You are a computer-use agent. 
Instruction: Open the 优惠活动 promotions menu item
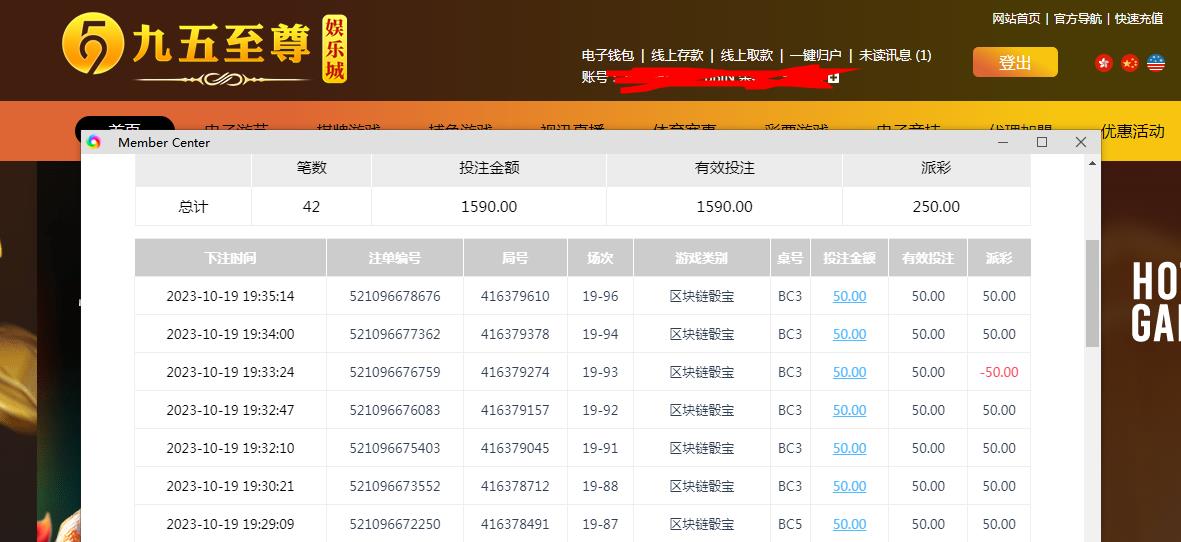tap(1132, 131)
